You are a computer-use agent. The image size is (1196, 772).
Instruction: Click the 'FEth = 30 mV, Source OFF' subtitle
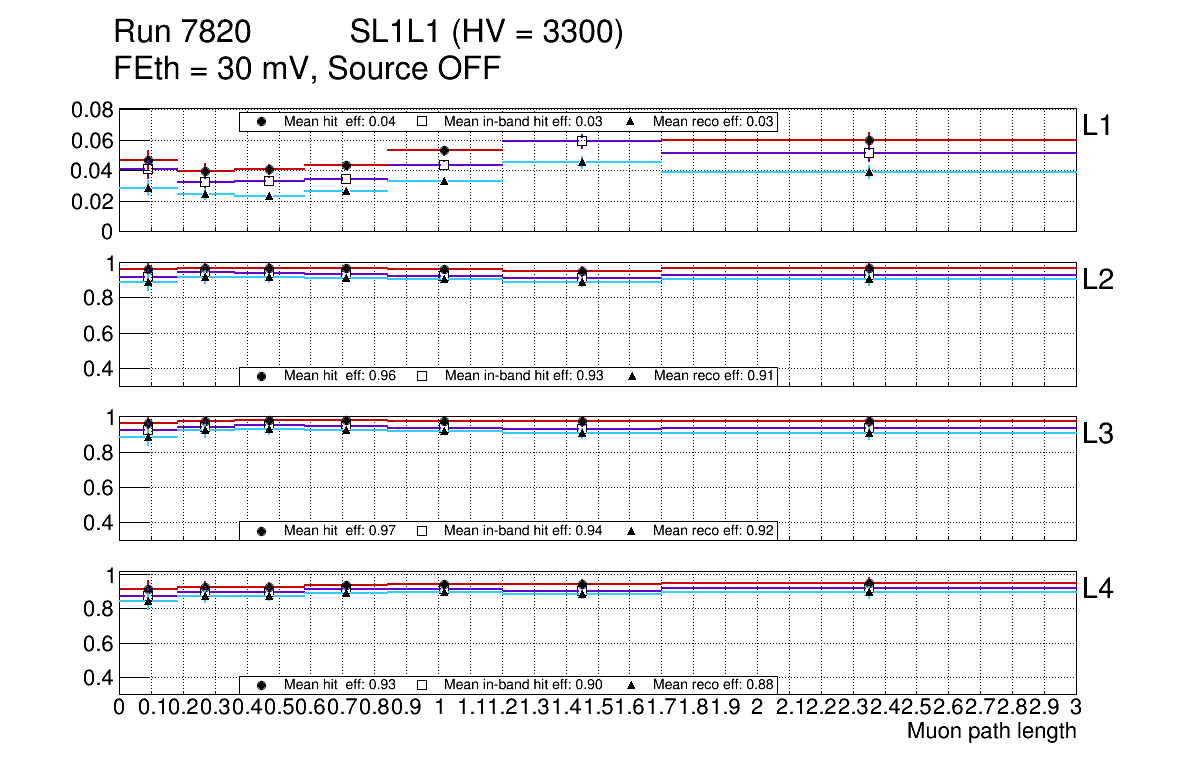307,69
